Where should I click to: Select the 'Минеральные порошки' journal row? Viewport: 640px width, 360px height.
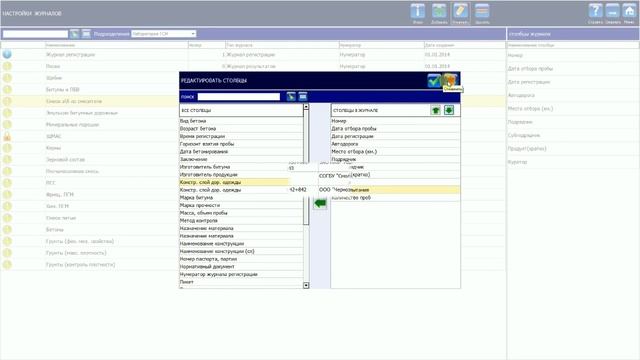72,124
